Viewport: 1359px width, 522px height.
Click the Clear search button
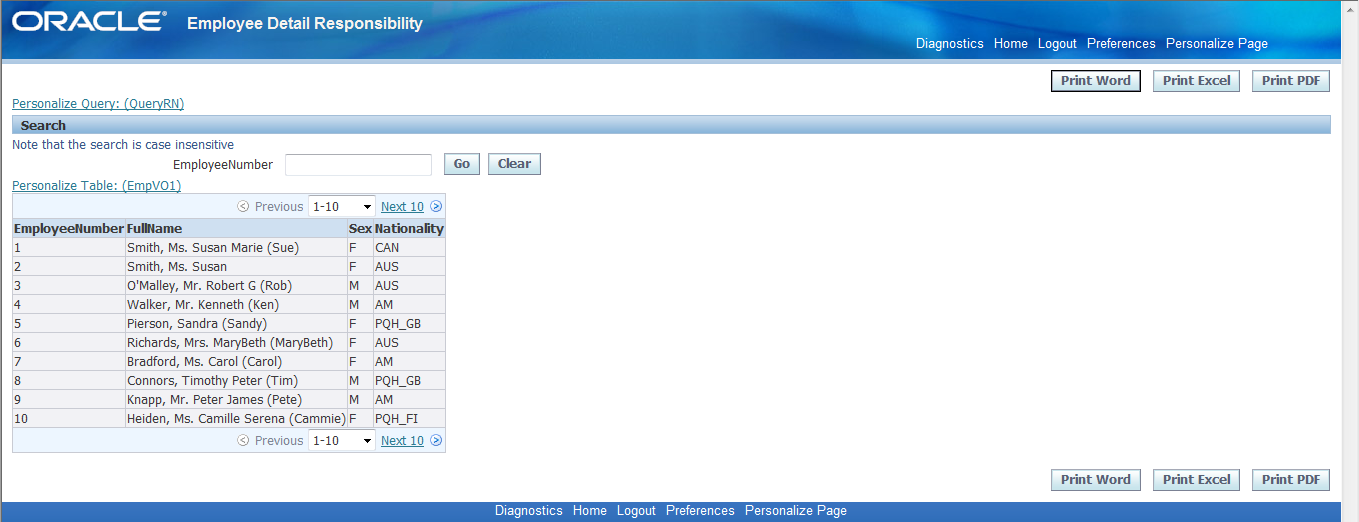pyautogui.click(x=514, y=164)
